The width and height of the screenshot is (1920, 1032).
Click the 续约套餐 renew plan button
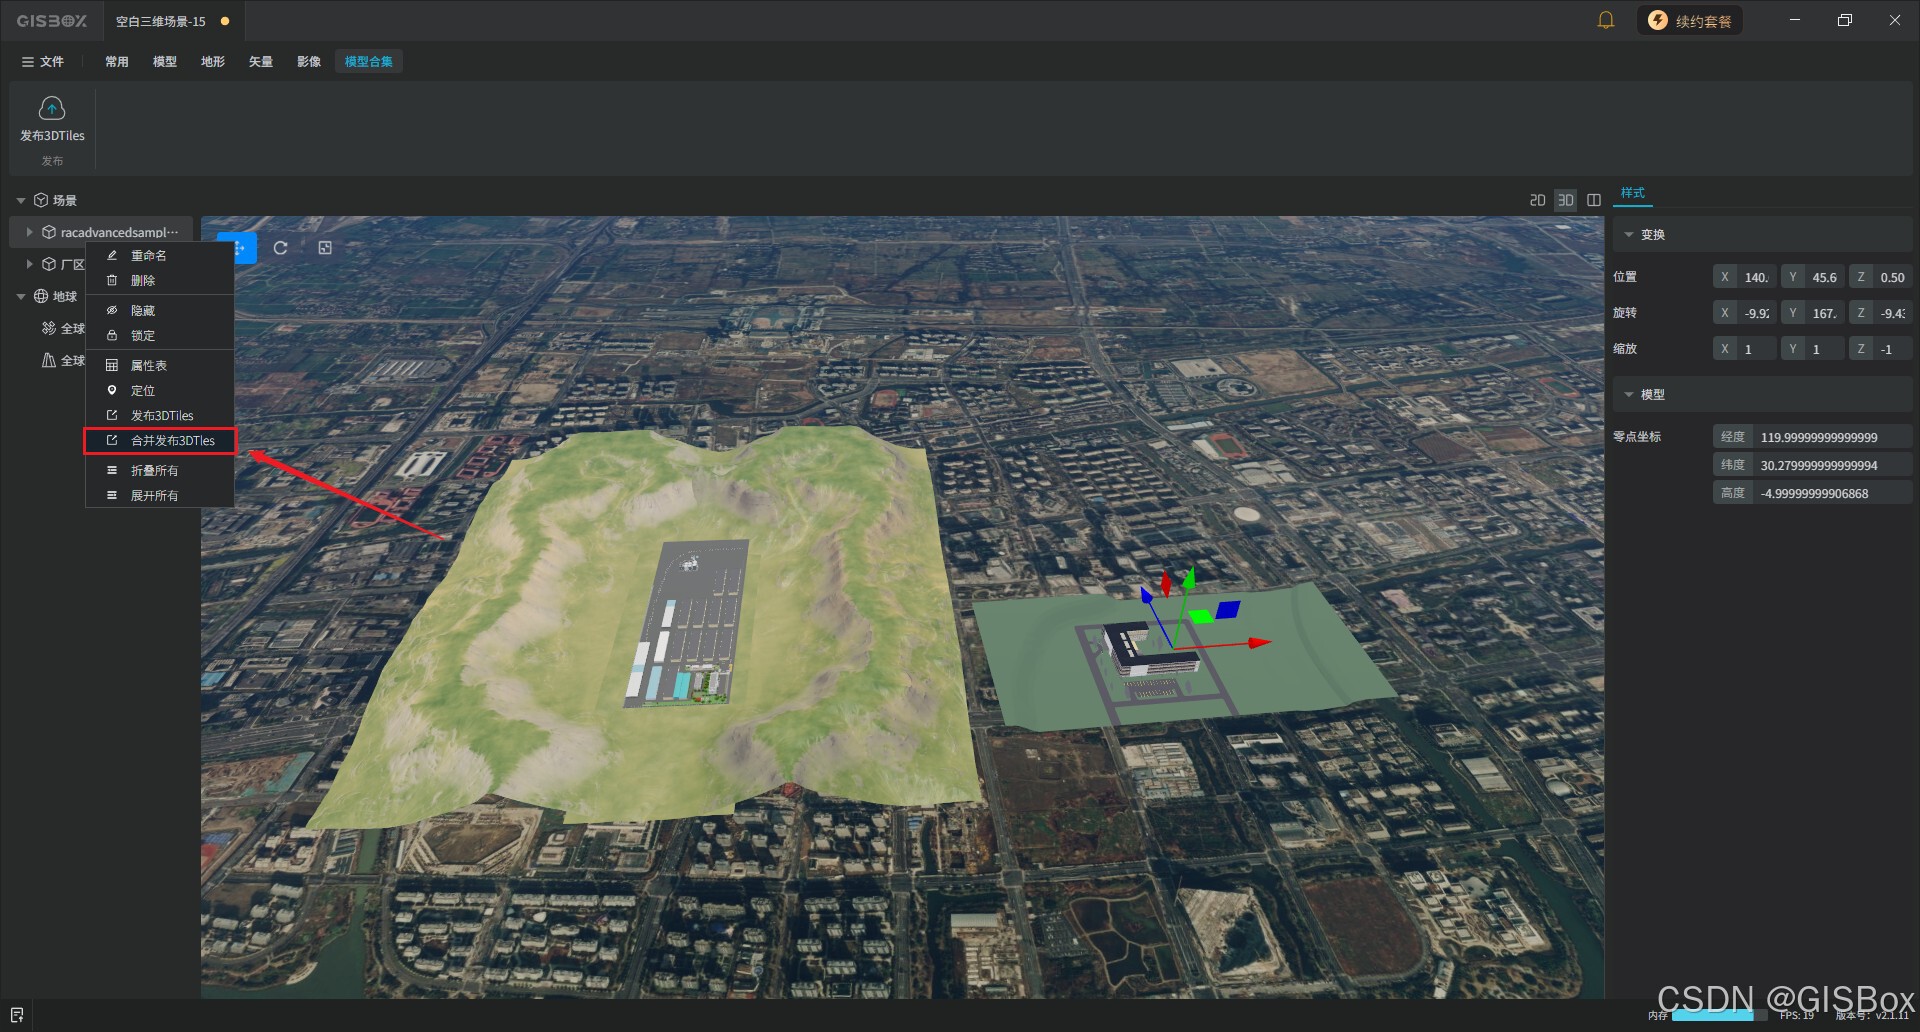click(1689, 20)
